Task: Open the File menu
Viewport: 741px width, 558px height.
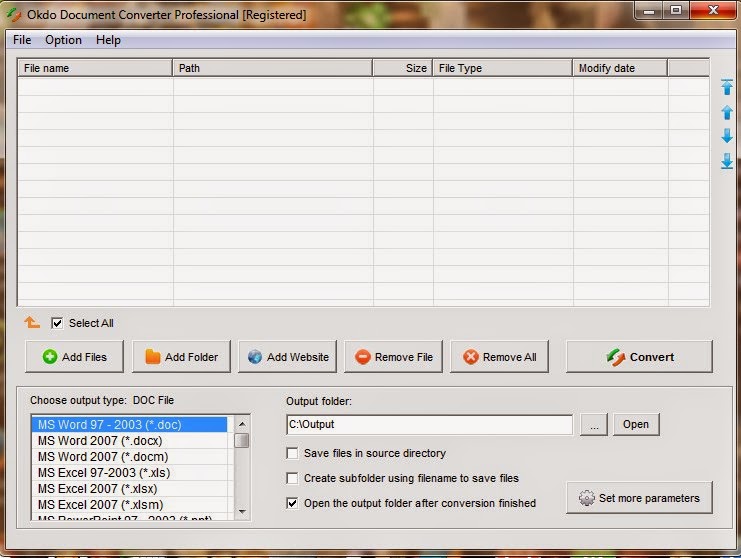Action: 22,40
